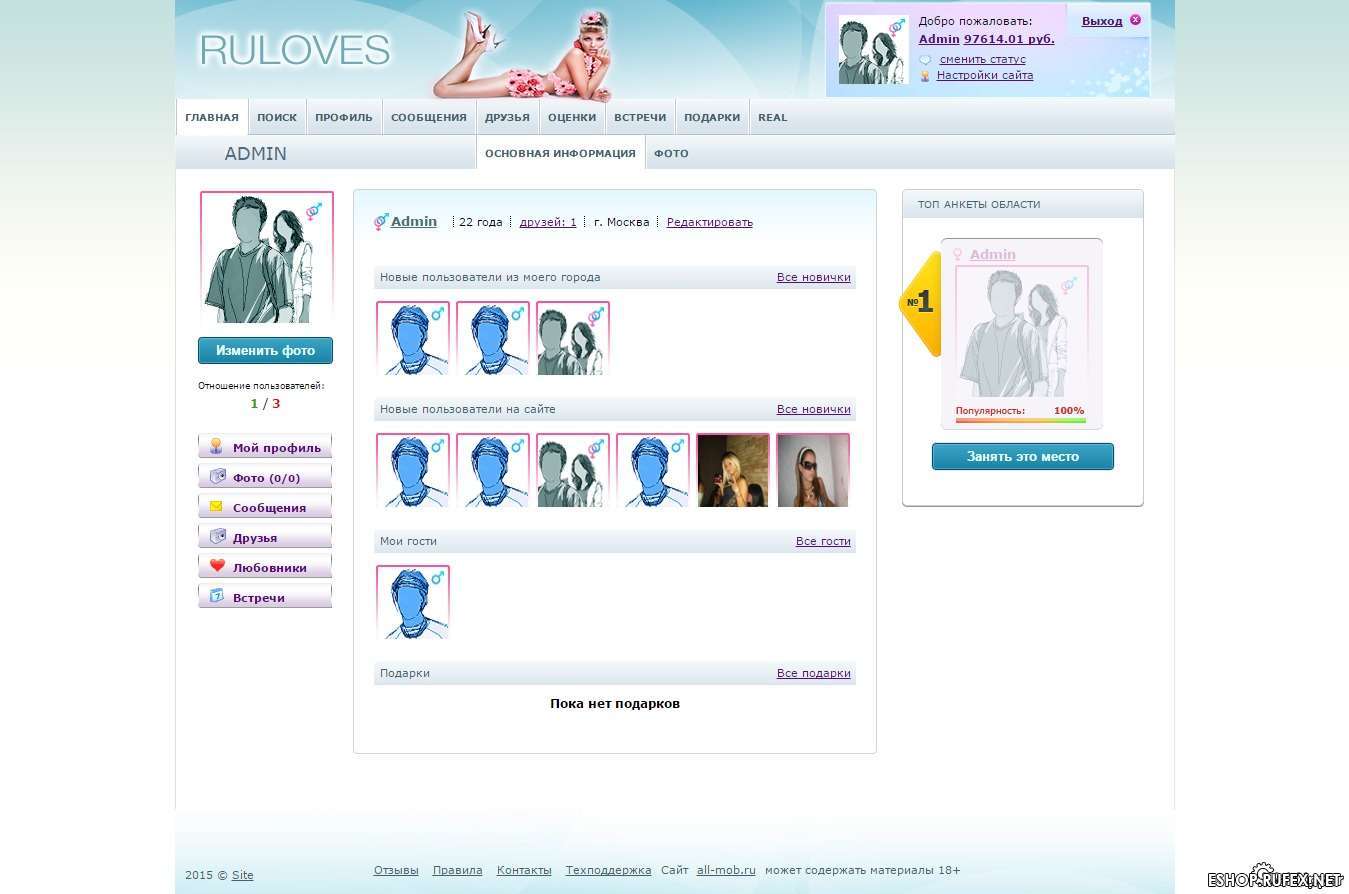Viewport: 1349px width, 894px height.
Task: Click the heart icon beside Любовники
Action: [x=217, y=566]
